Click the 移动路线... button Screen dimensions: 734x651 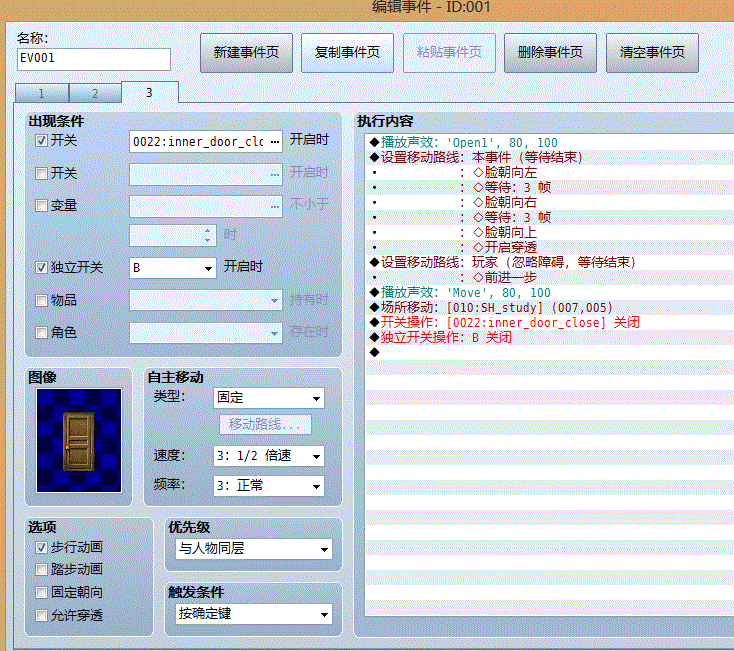265,424
